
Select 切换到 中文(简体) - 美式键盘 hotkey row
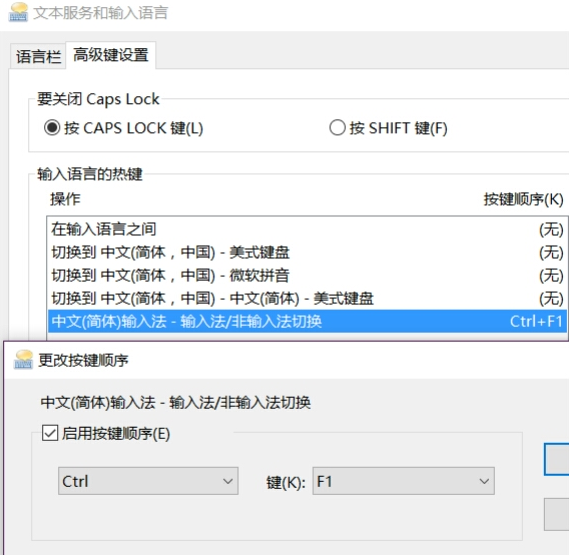(307, 298)
